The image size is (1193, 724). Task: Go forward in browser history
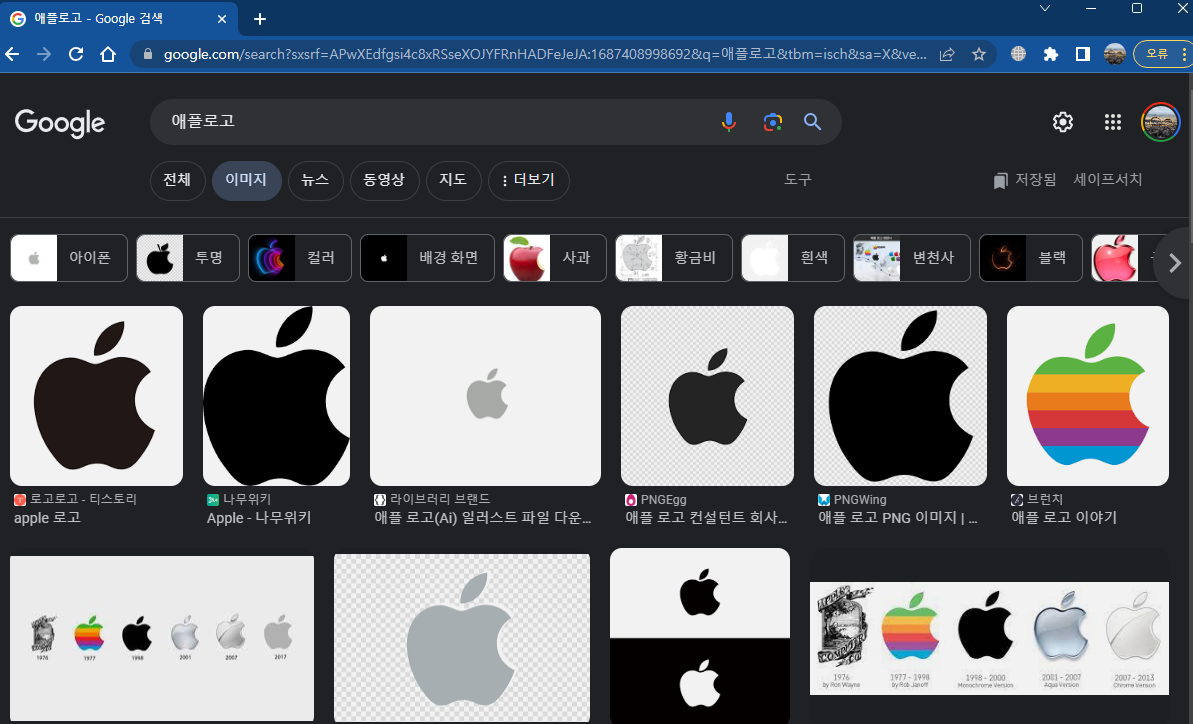coord(44,54)
